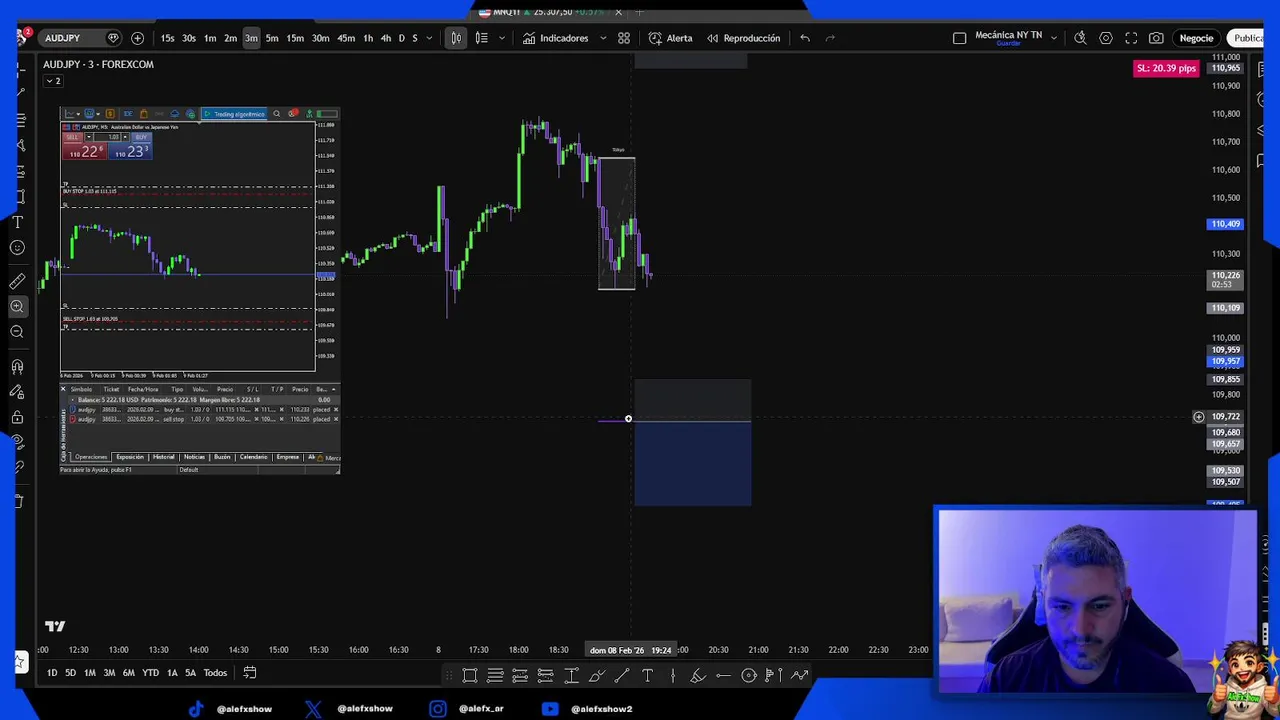Viewport: 1280px width, 720px height.
Task: Set date range to YTD
Action: coord(150,673)
